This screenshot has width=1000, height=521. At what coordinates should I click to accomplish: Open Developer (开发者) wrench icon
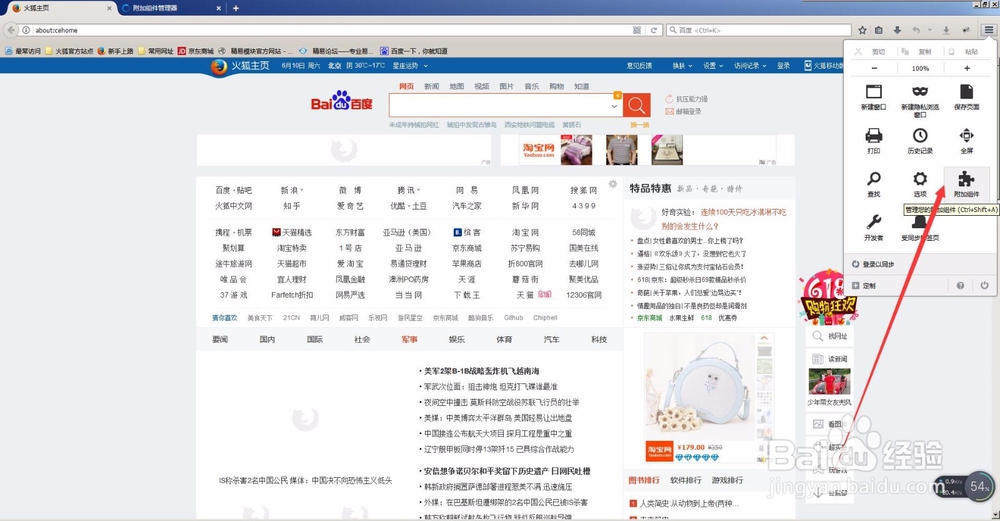pos(874,222)
